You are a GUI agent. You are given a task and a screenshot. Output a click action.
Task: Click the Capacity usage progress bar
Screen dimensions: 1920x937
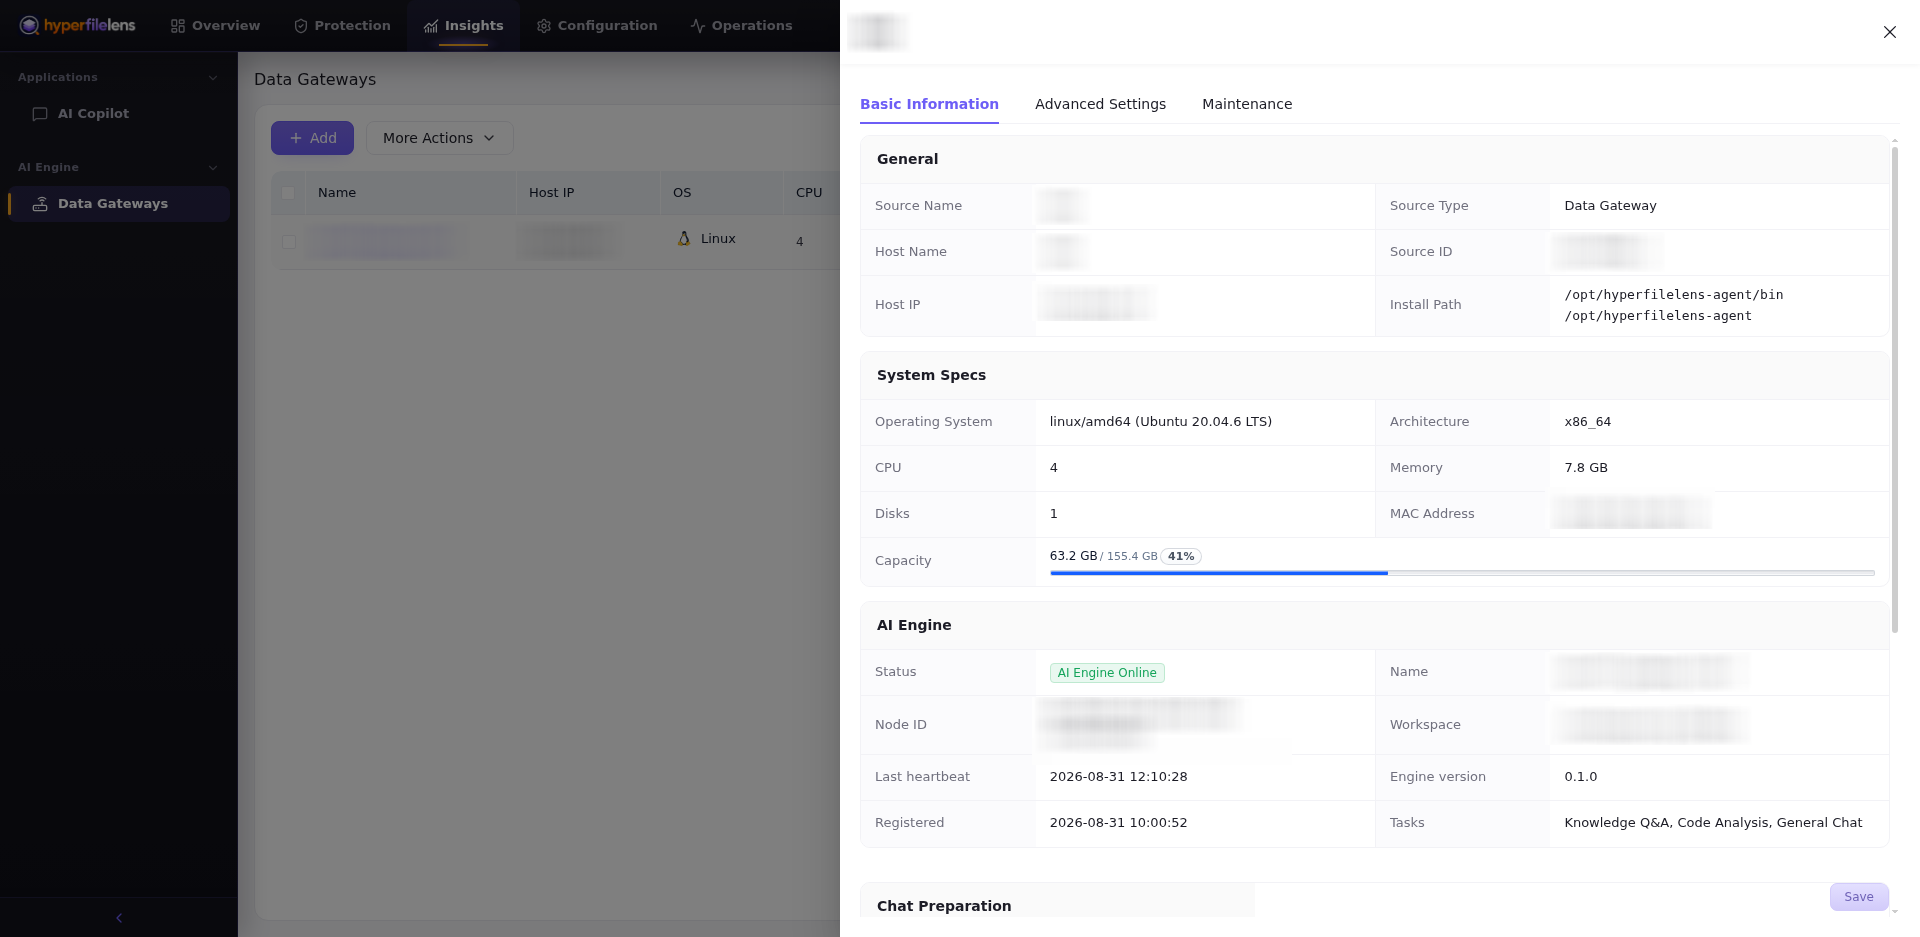point(1462,573)
